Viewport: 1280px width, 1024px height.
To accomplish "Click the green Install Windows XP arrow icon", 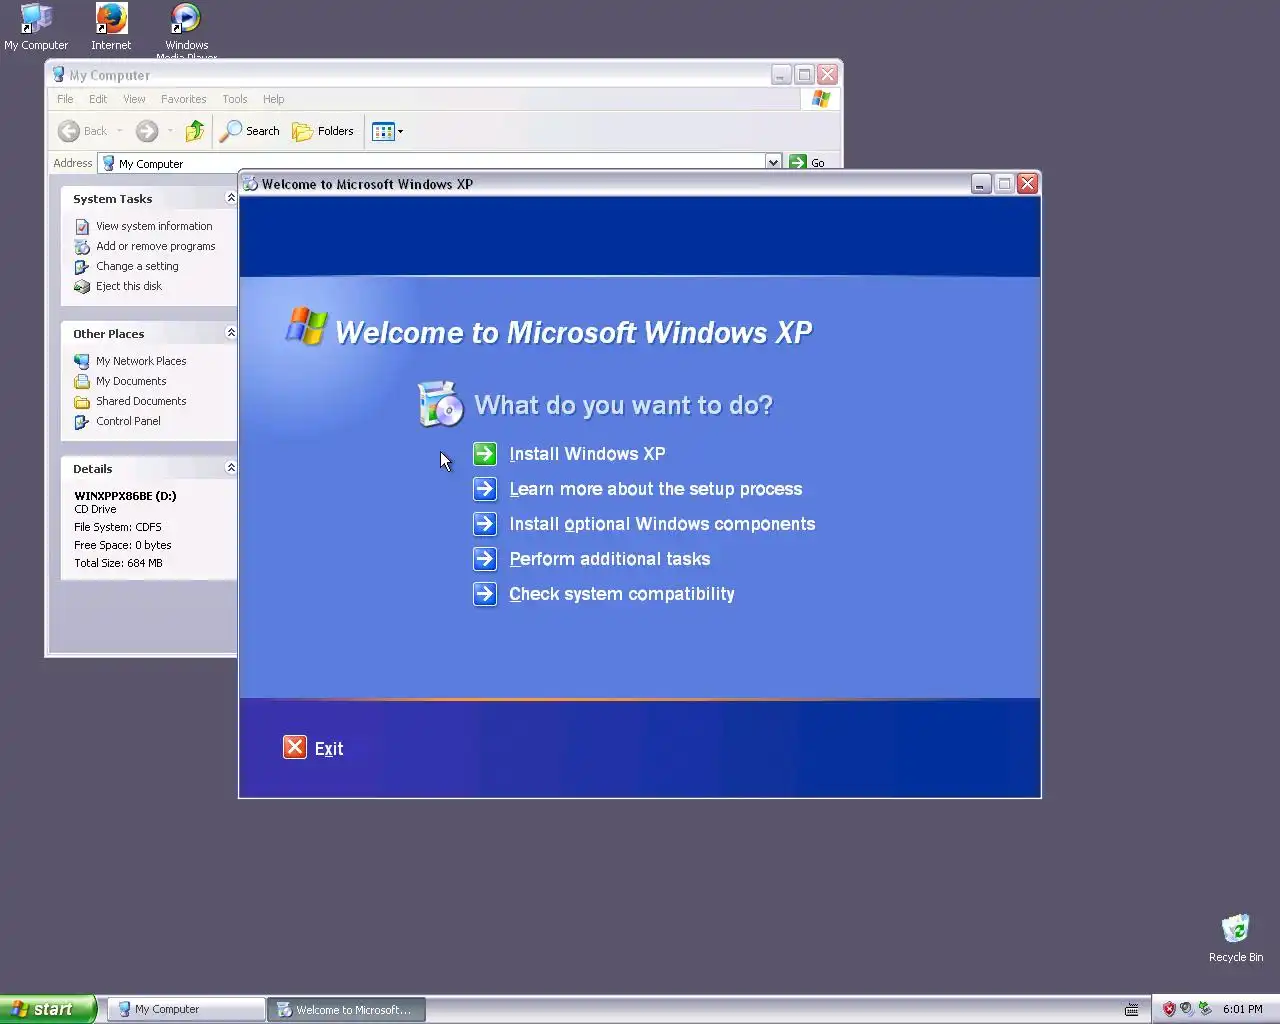I will tap(485, 454).
